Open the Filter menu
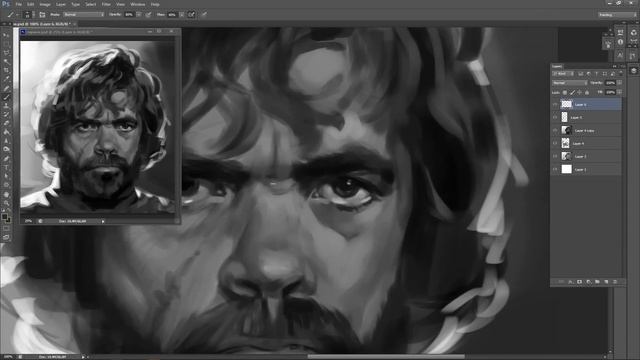The width and height of the screenshot is (640, 360). coord(106,4)
